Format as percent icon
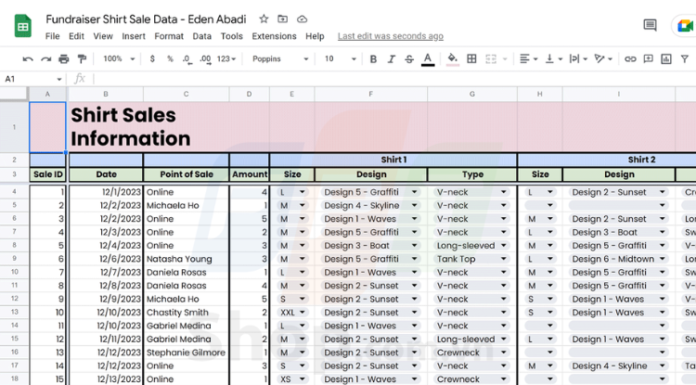696x385 pixels. click(x=170, y=59)
